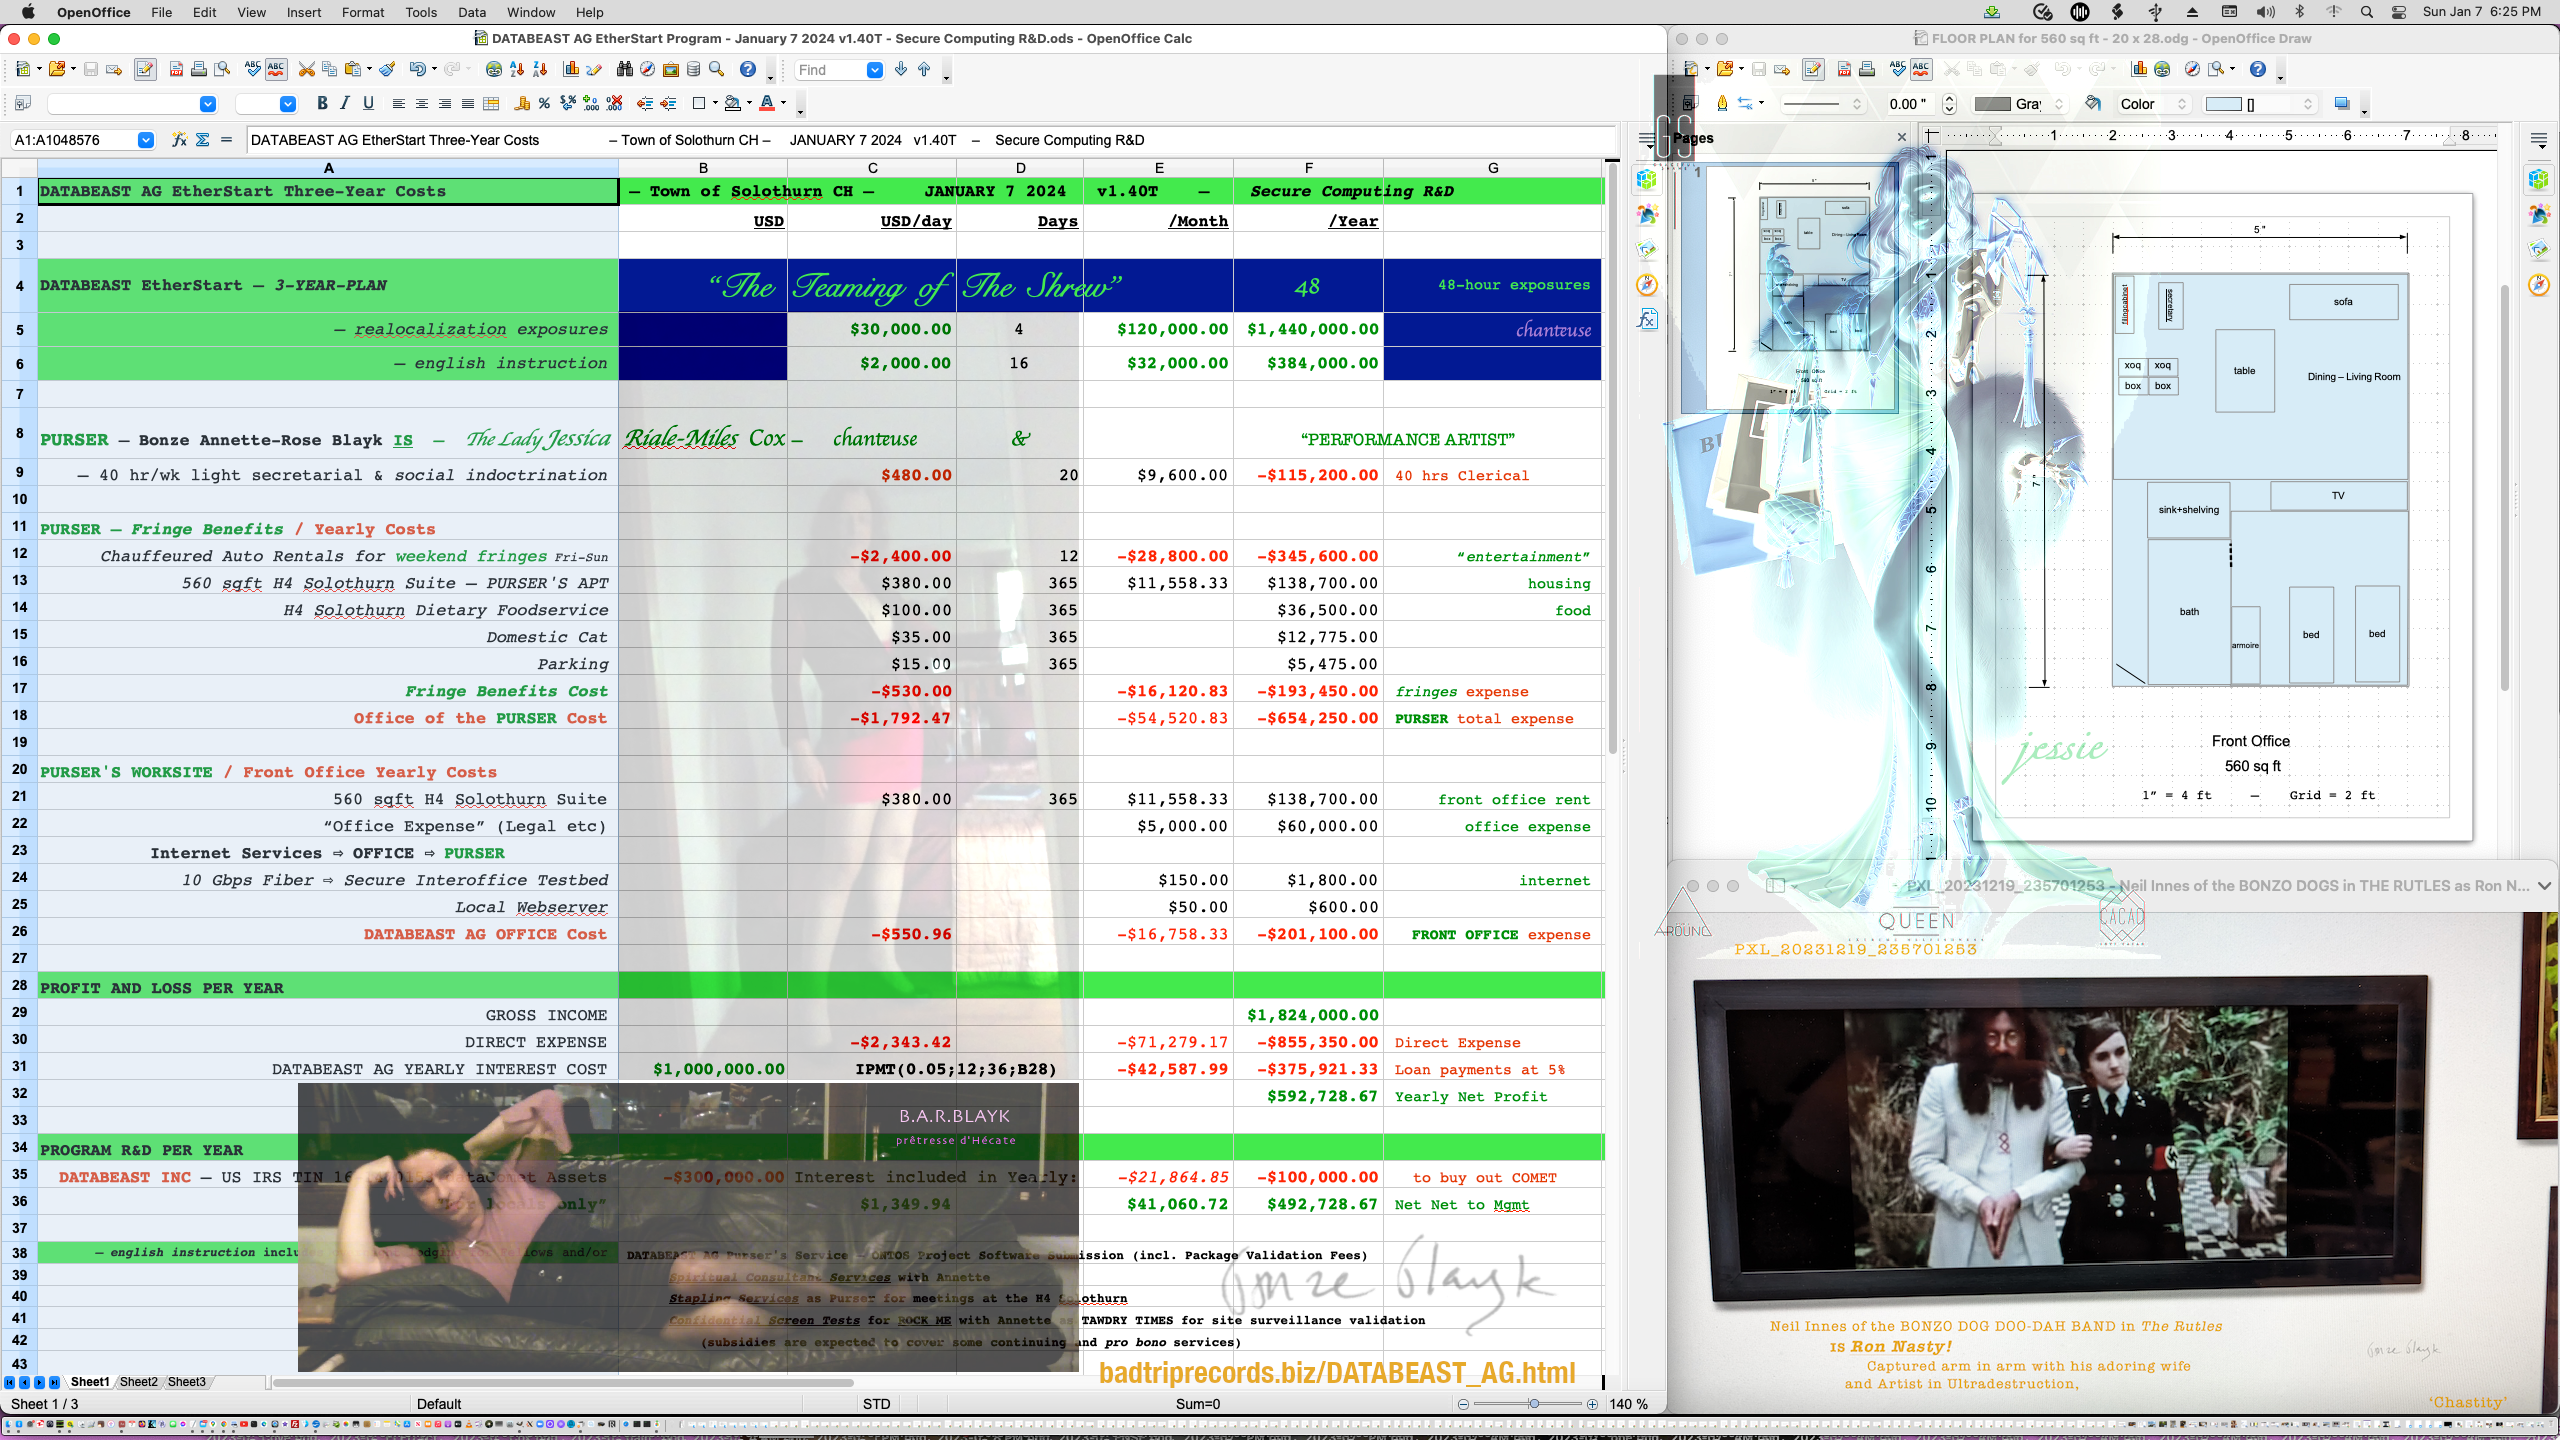
Task: Adjust the Calc zoom slider handle
Action: 1534,1404
